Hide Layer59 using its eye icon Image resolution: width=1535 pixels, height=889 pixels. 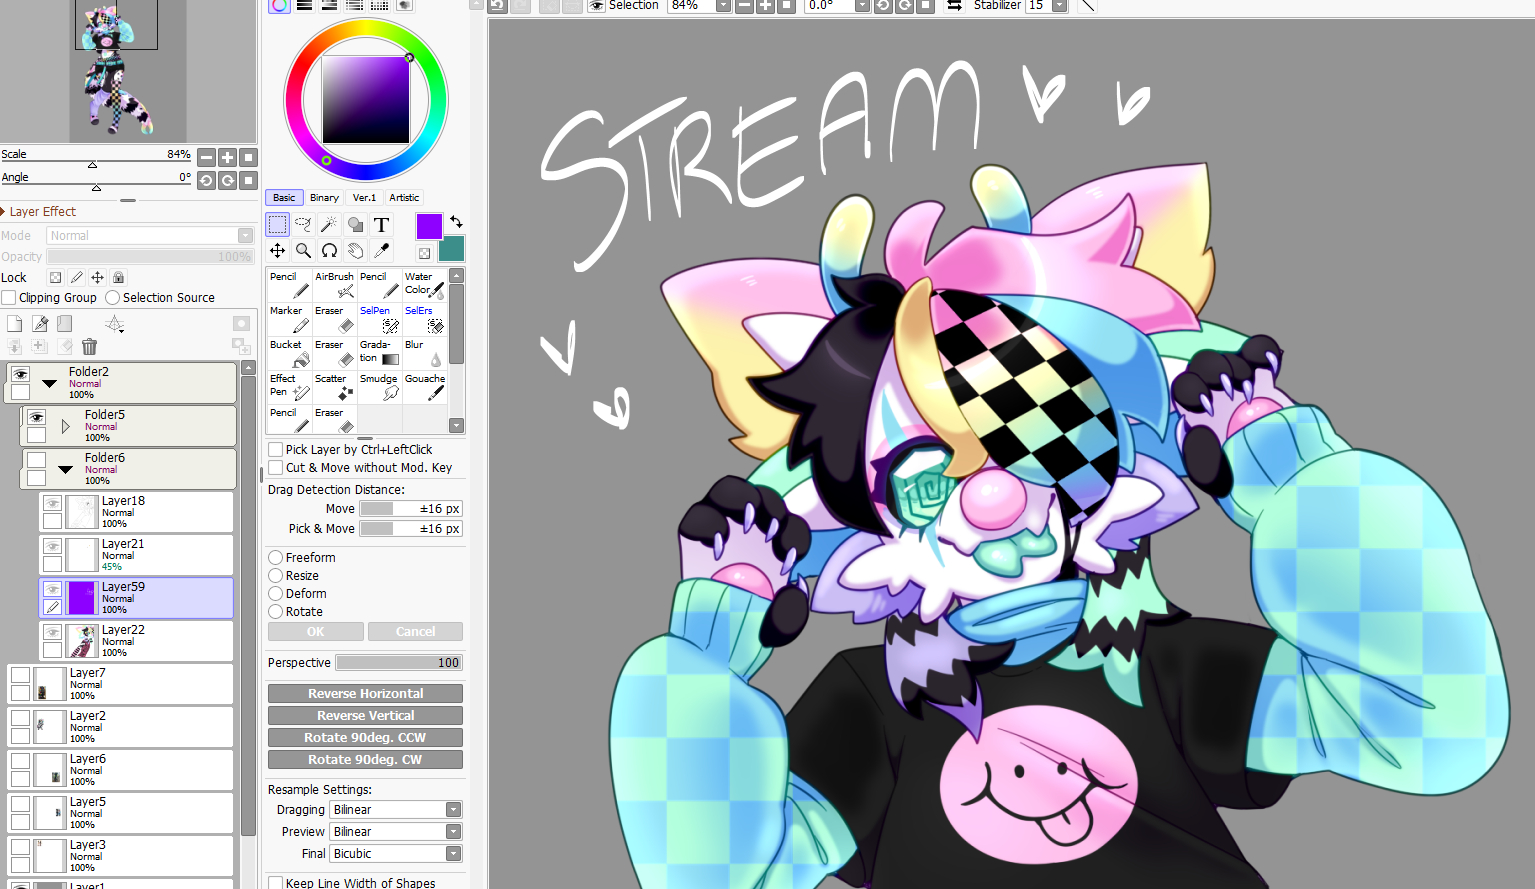(52, 589)
